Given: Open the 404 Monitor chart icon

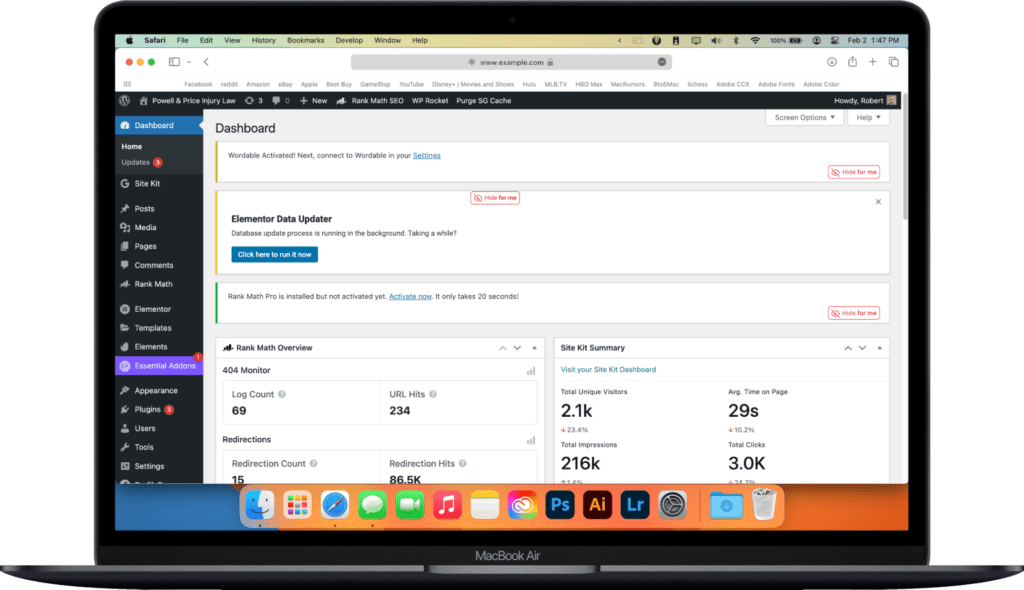Looking at the screenshot, I should tap(531, 371).
